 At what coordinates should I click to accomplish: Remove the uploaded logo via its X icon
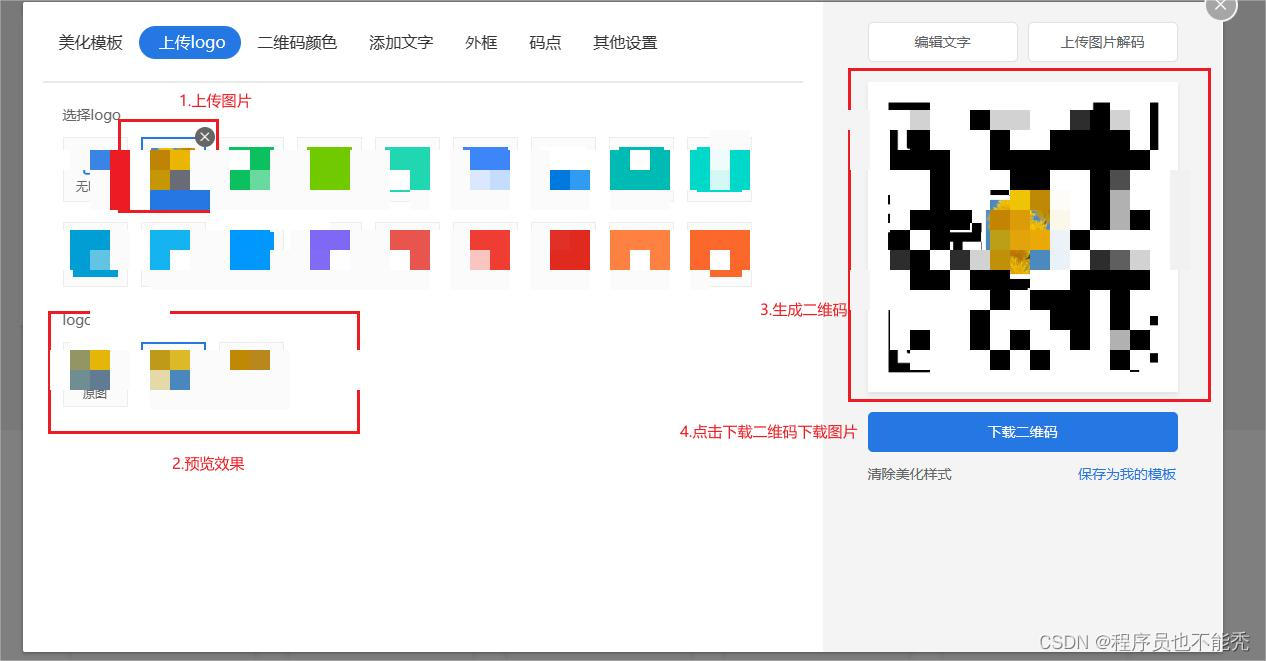point(205,137)
